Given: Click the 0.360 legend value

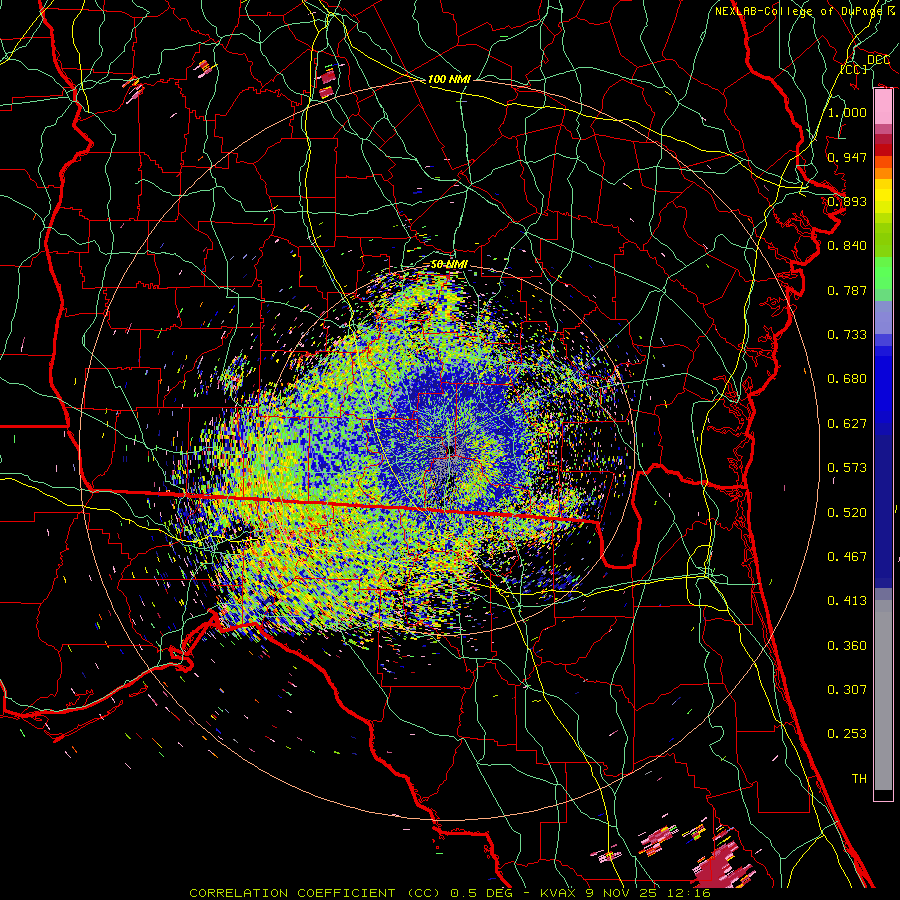Looking at the screenshot, I should click(847, 646).
